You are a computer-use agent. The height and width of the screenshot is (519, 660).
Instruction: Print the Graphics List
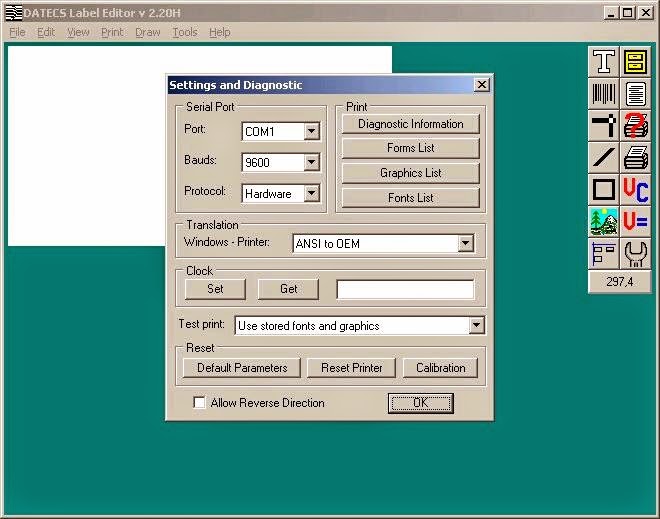click(x=410, y=173)
